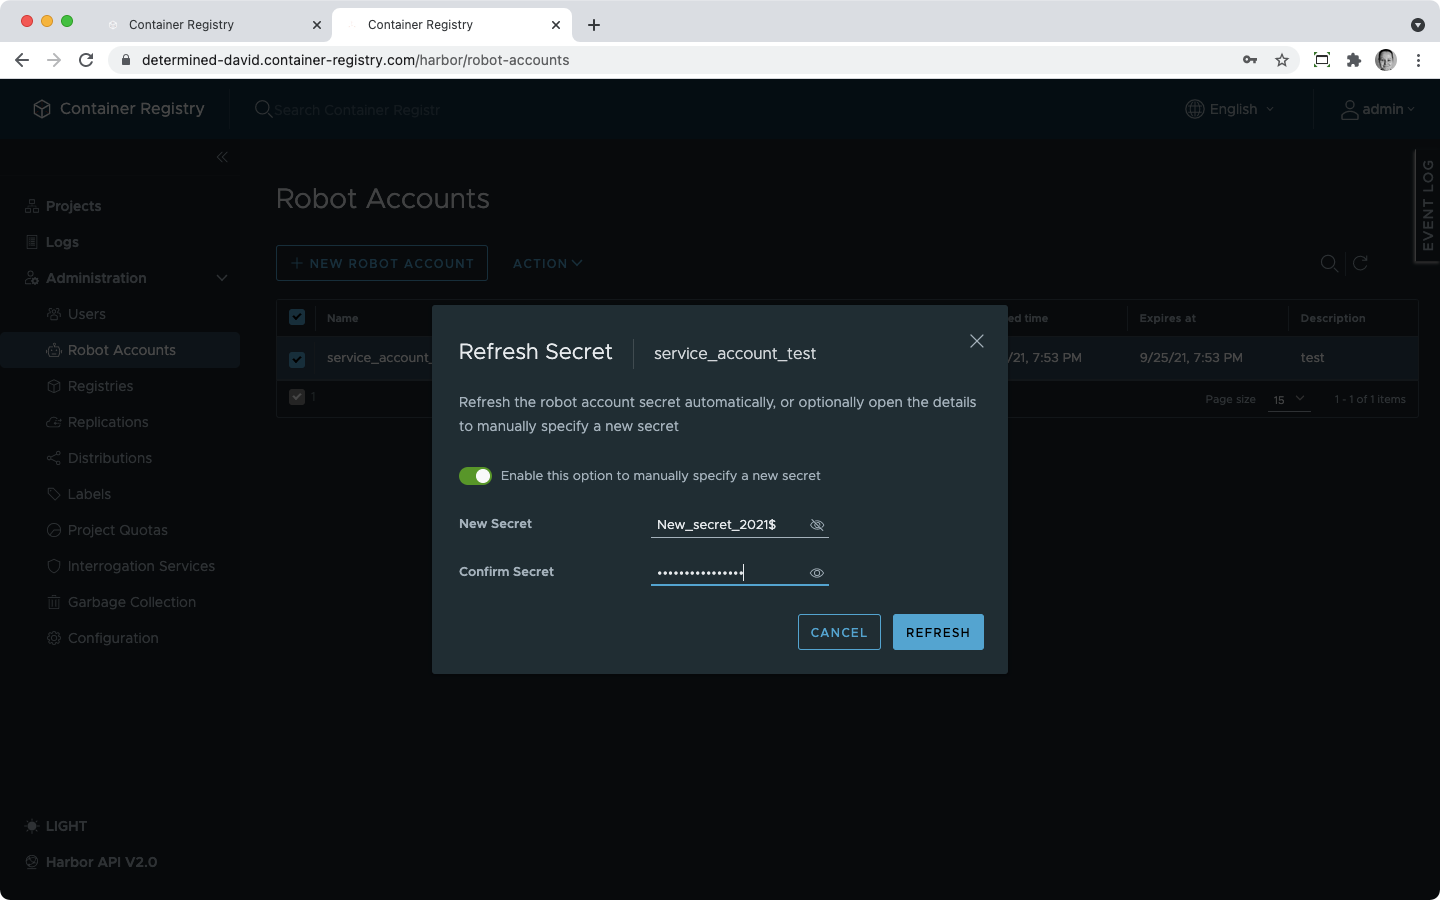This screenshot has height=900, width=1440.
Task: Open the Harbor API V2.0 link
Action: point(91,862)
